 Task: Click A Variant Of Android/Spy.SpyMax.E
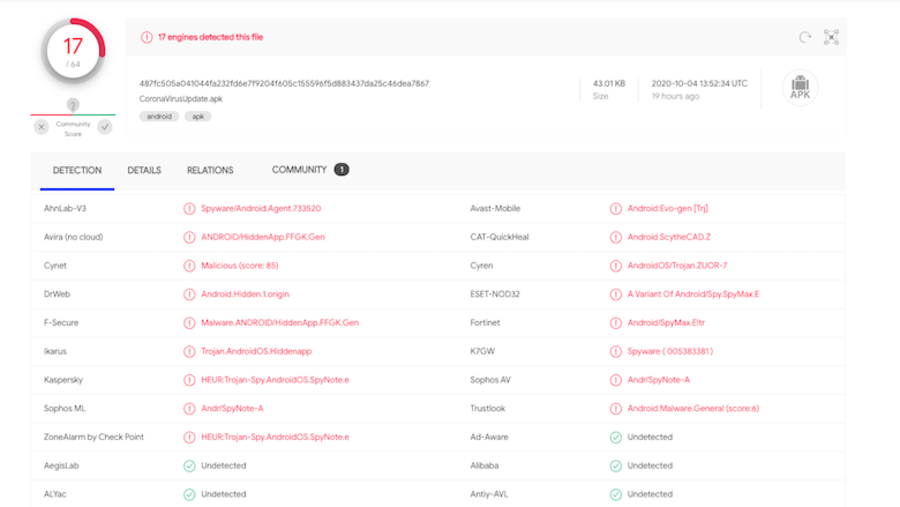coord(693,294)
